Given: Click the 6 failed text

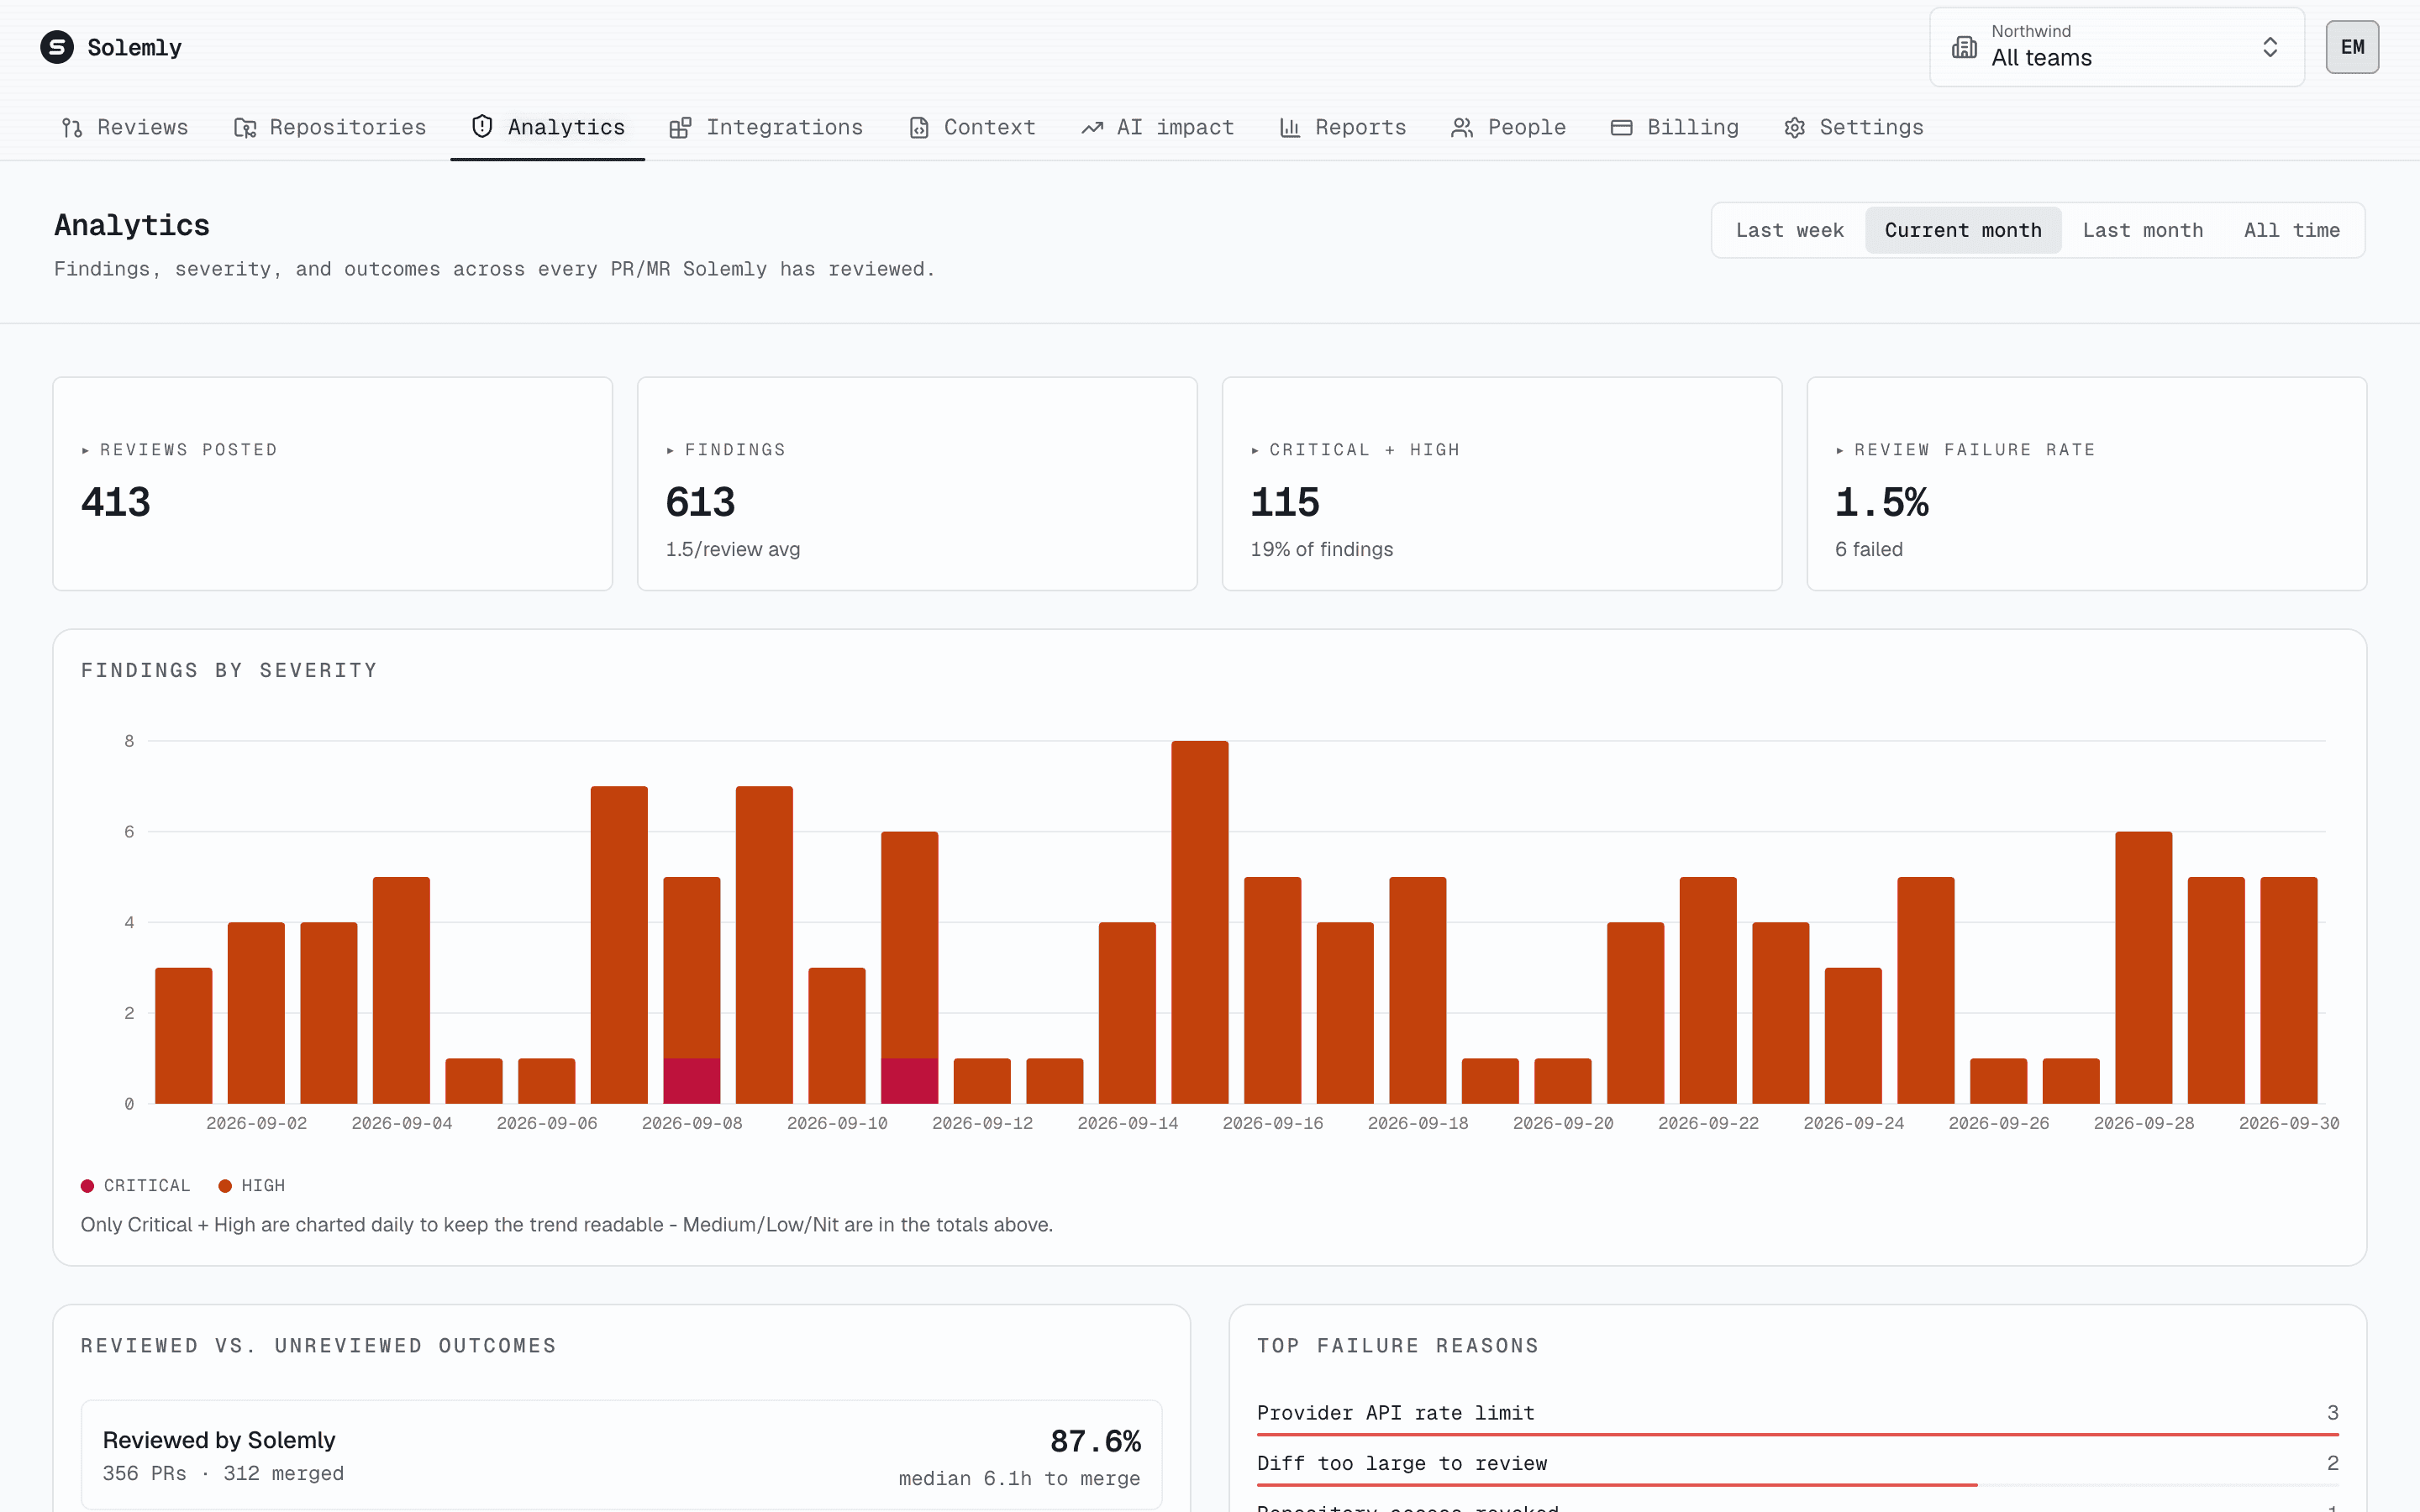Looking at the screenshot, I should pos(1868,549).
